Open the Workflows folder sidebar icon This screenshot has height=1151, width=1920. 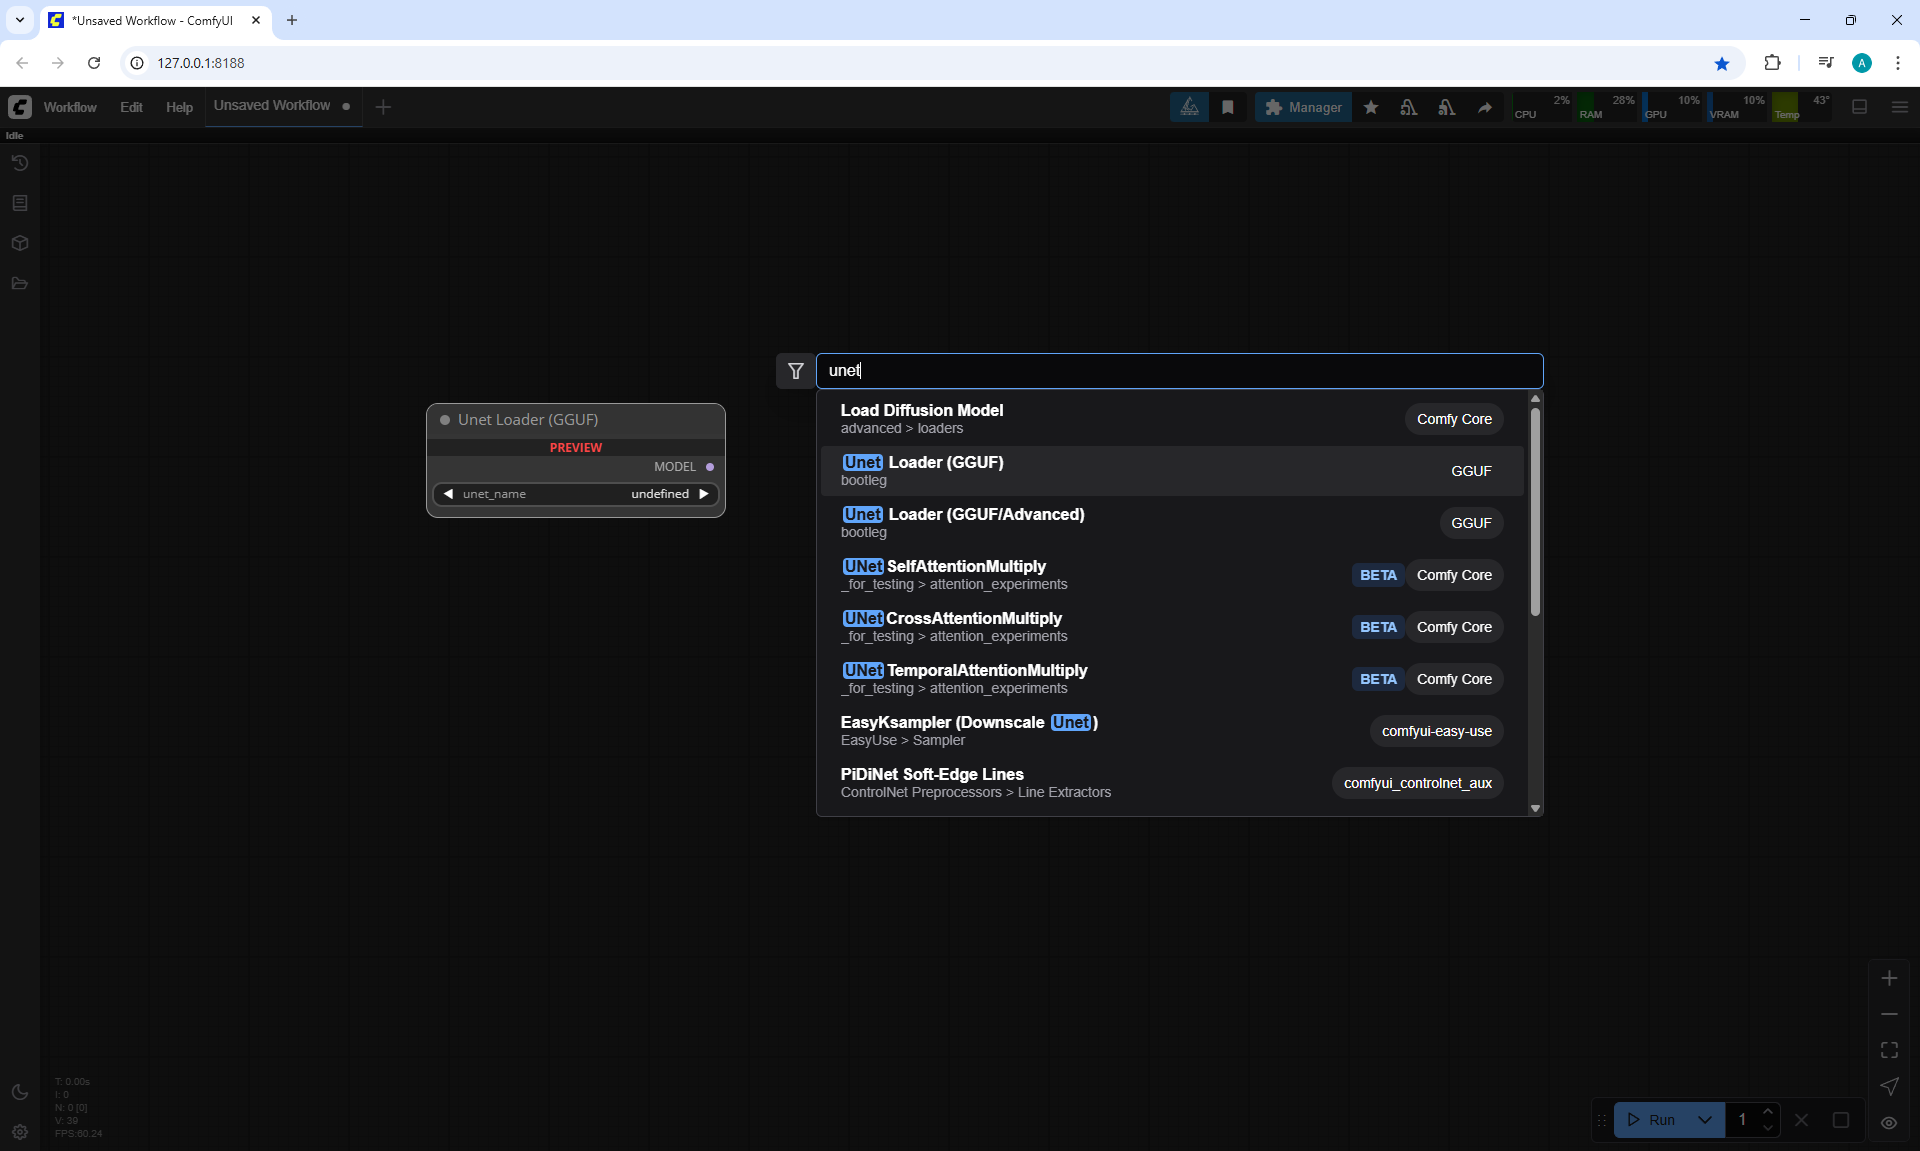pyautogui.click(x=20, y=283)
